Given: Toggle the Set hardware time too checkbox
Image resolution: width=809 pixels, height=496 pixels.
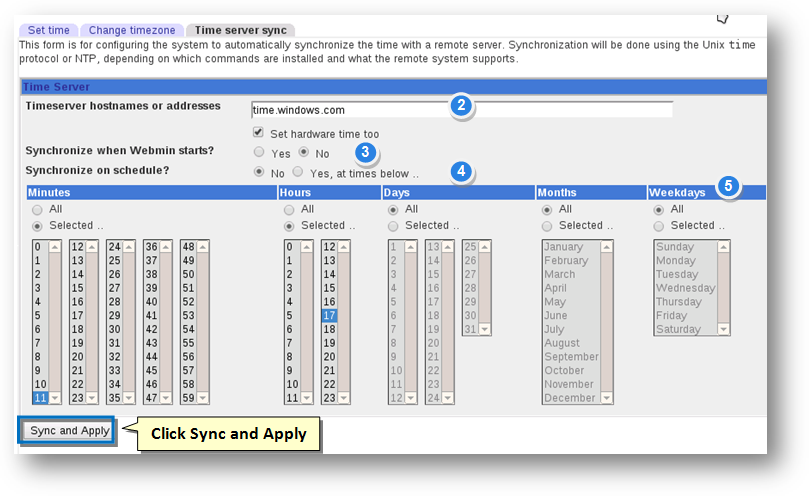Looking at the screenshot, I should coord(258,133).
